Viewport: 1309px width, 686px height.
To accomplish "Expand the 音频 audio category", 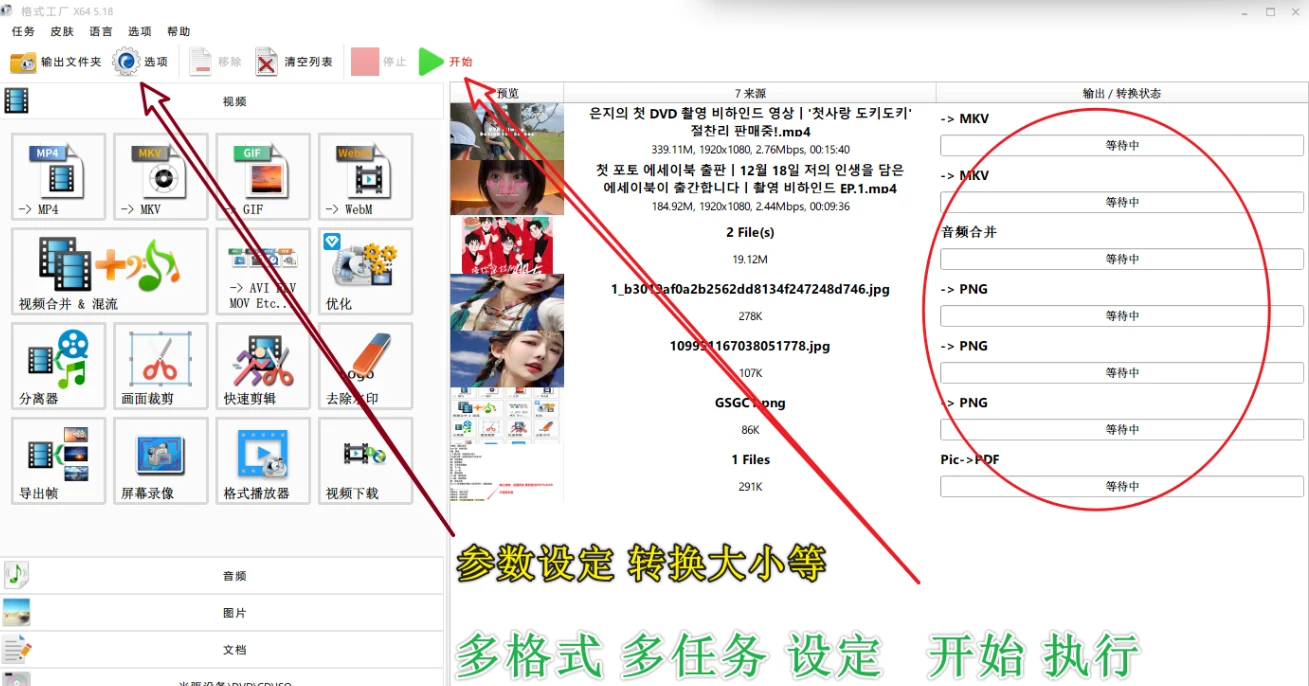I will (222, 576).
